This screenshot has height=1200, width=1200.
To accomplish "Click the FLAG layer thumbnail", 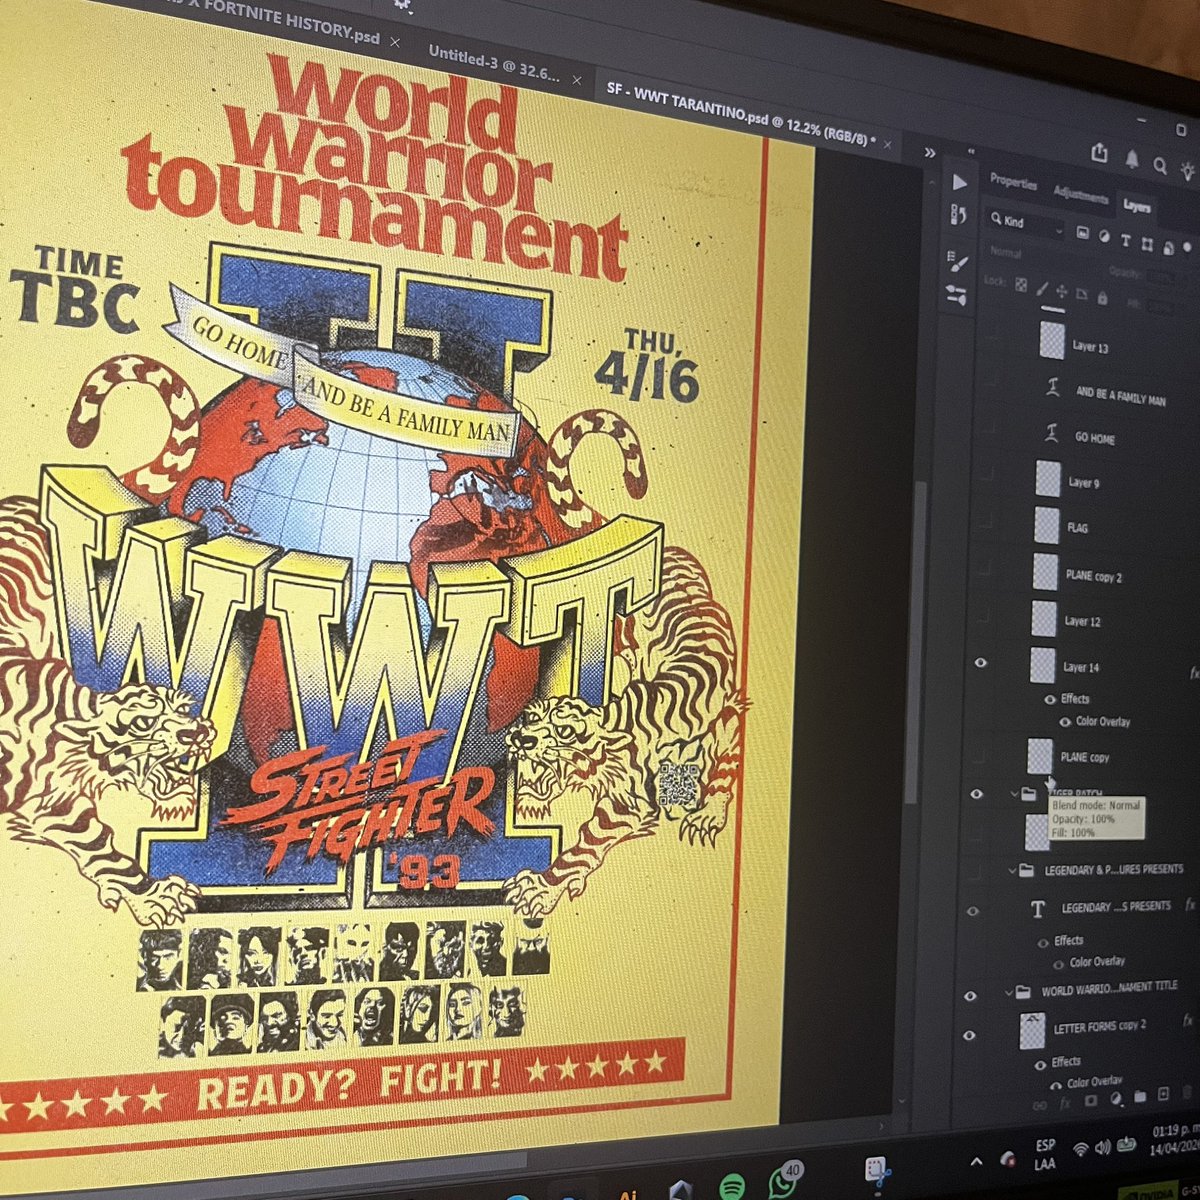I will pyautogui.click(x=1047, y=523).
